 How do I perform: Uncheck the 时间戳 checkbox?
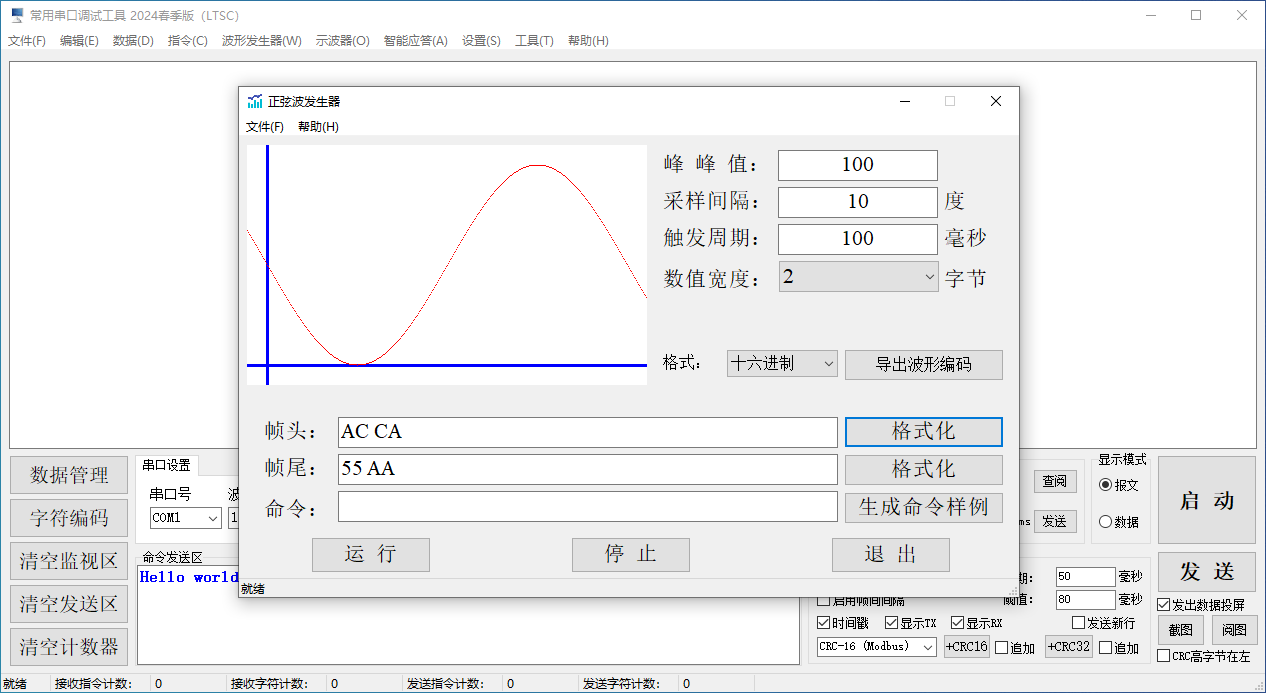tap(824, 623)
